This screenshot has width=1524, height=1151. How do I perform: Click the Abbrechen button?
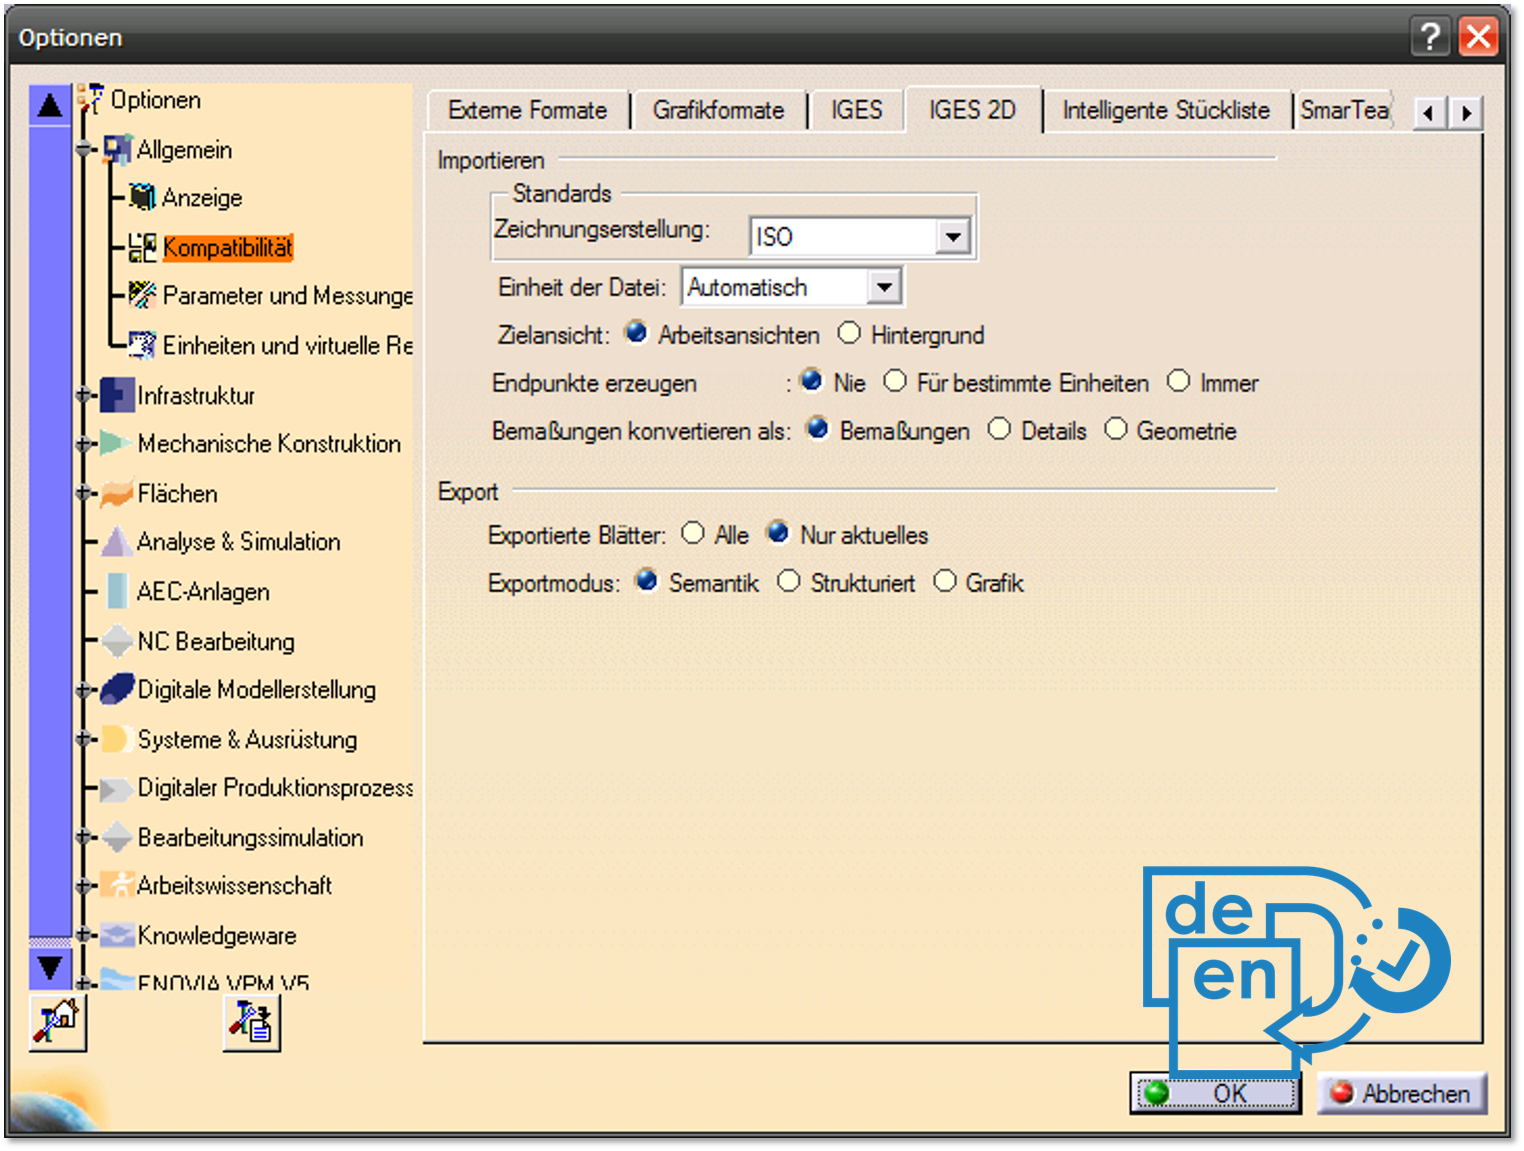pyautogui.click(x=1402, y=1093)
